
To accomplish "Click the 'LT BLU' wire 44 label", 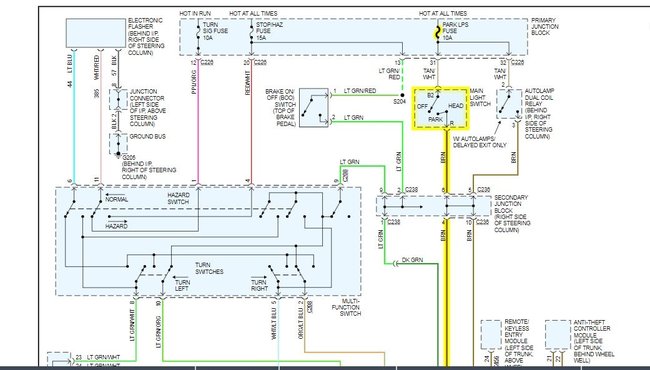I will (x=69, y=65).
